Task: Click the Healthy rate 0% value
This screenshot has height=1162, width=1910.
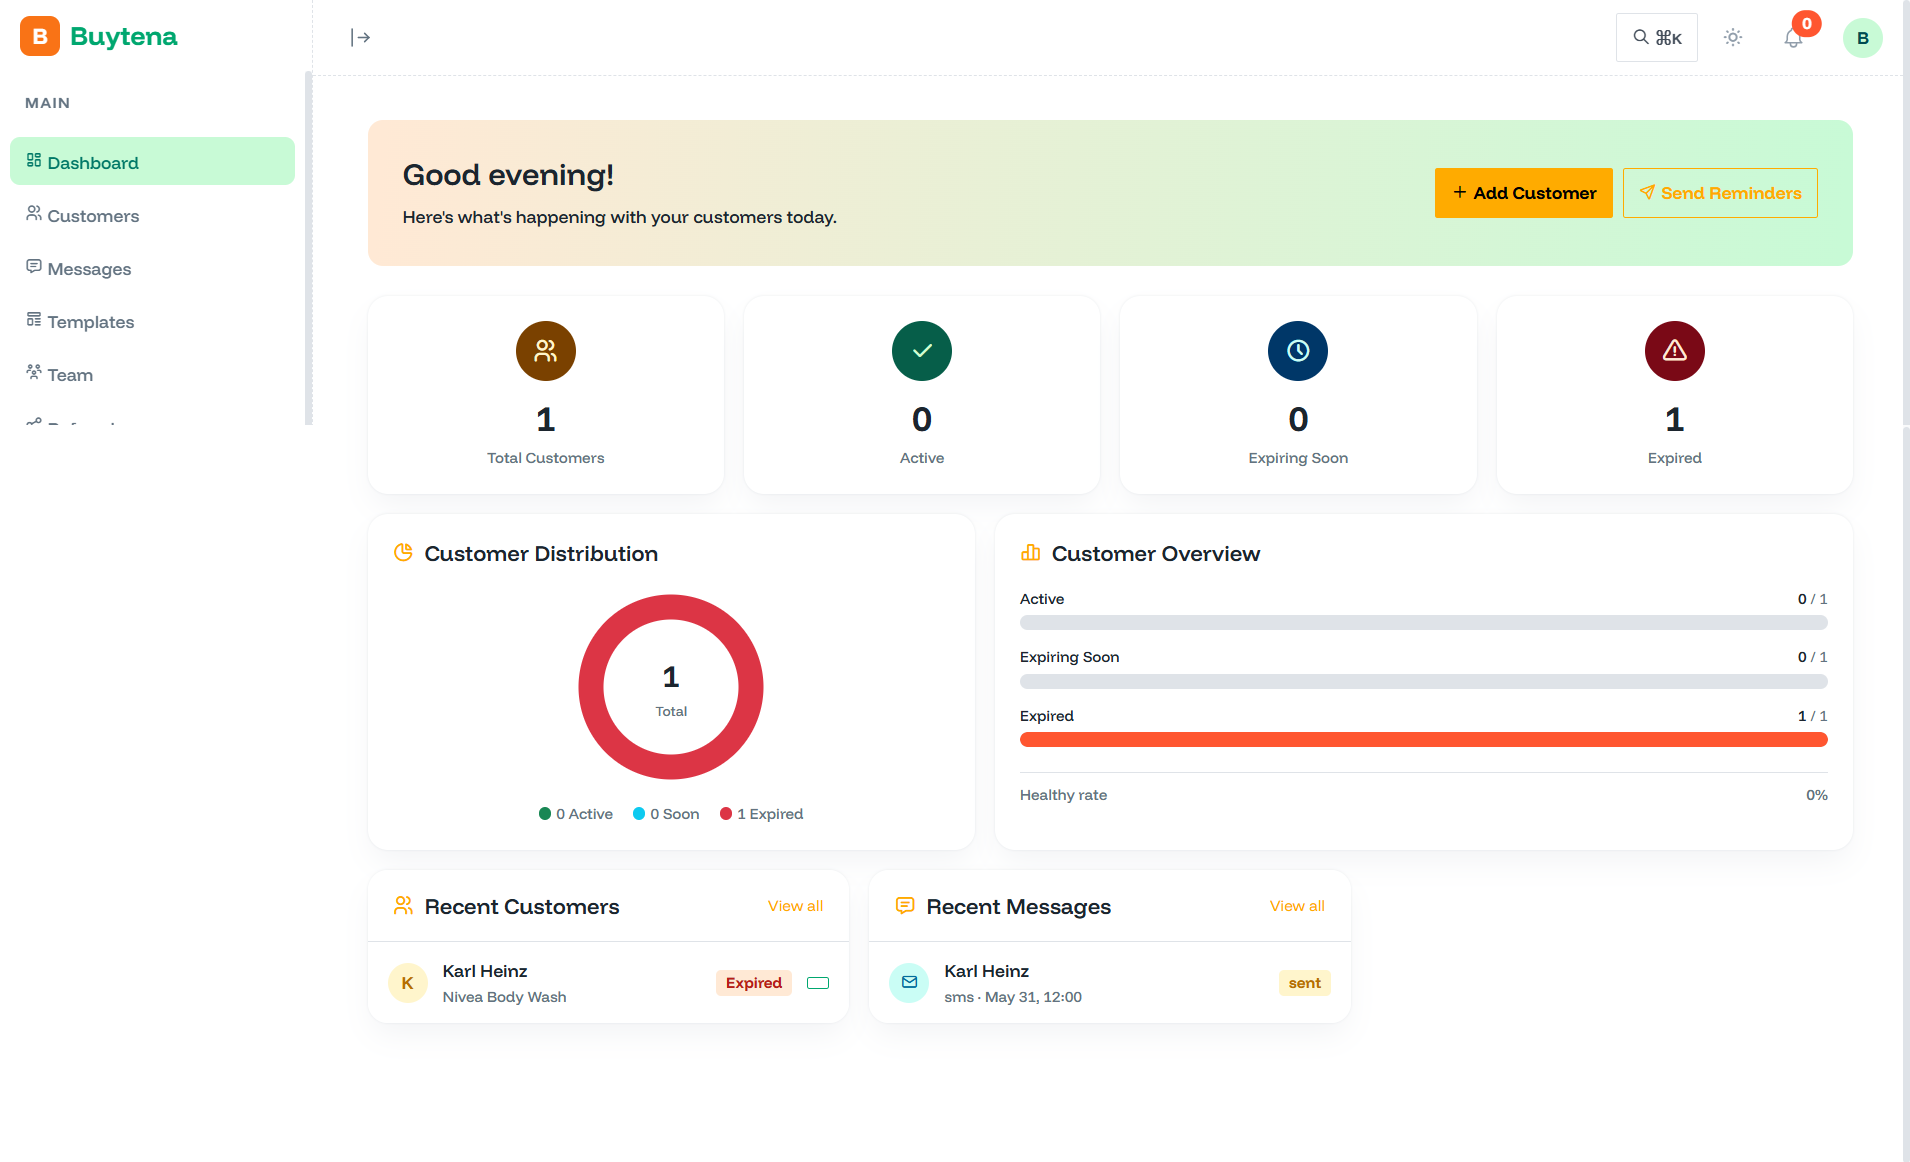Action: click(1816, 795)
